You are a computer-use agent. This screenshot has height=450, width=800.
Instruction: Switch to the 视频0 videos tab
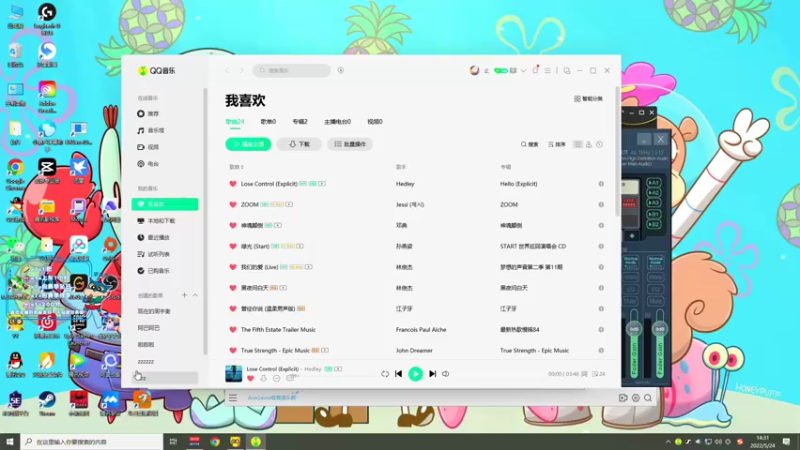(x=375, y=122)
